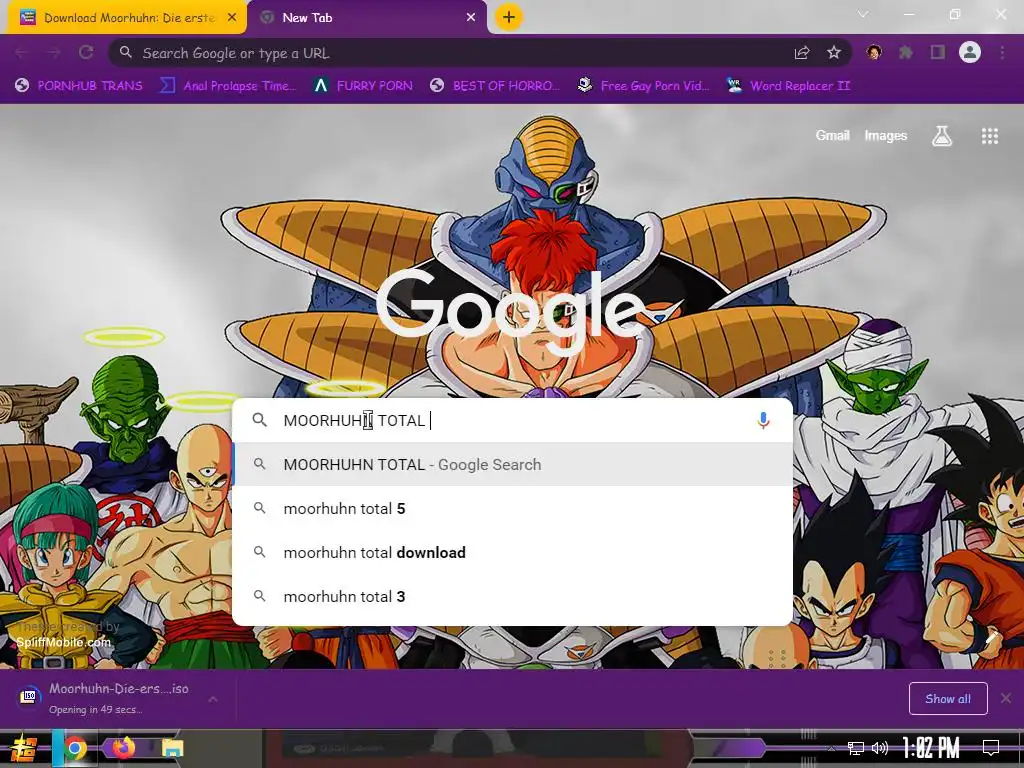Close the downloads bar
1024x768 pixels.
click(x=1006, y=698)
